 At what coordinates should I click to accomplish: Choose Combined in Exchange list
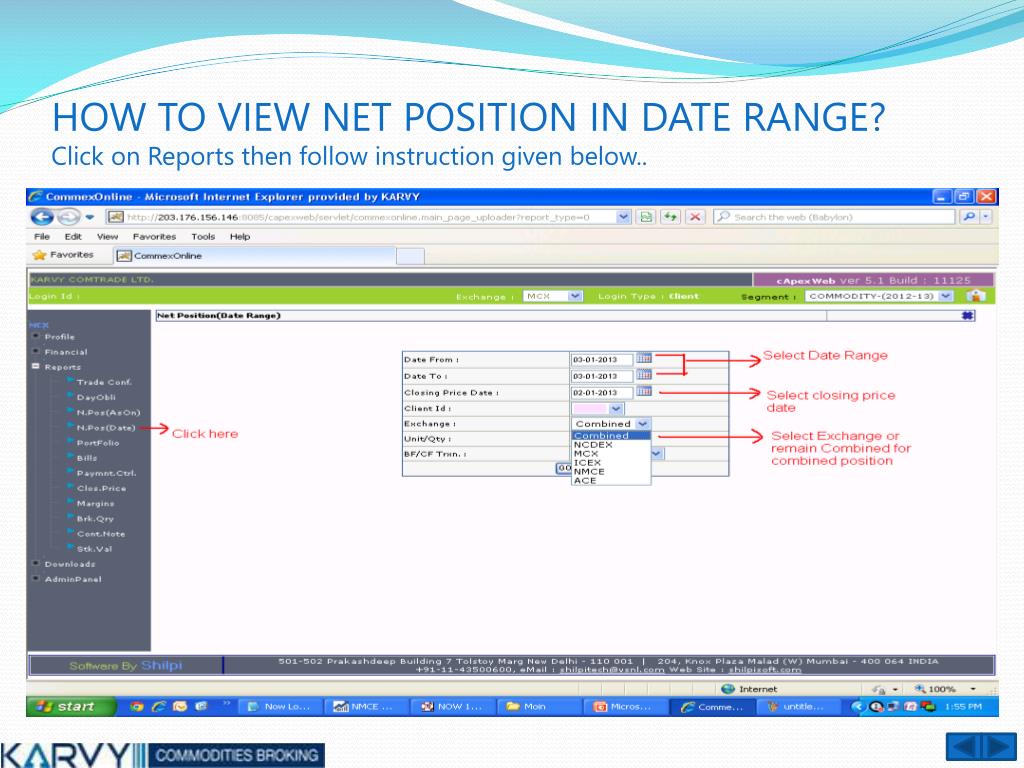[x=611, y=436]
